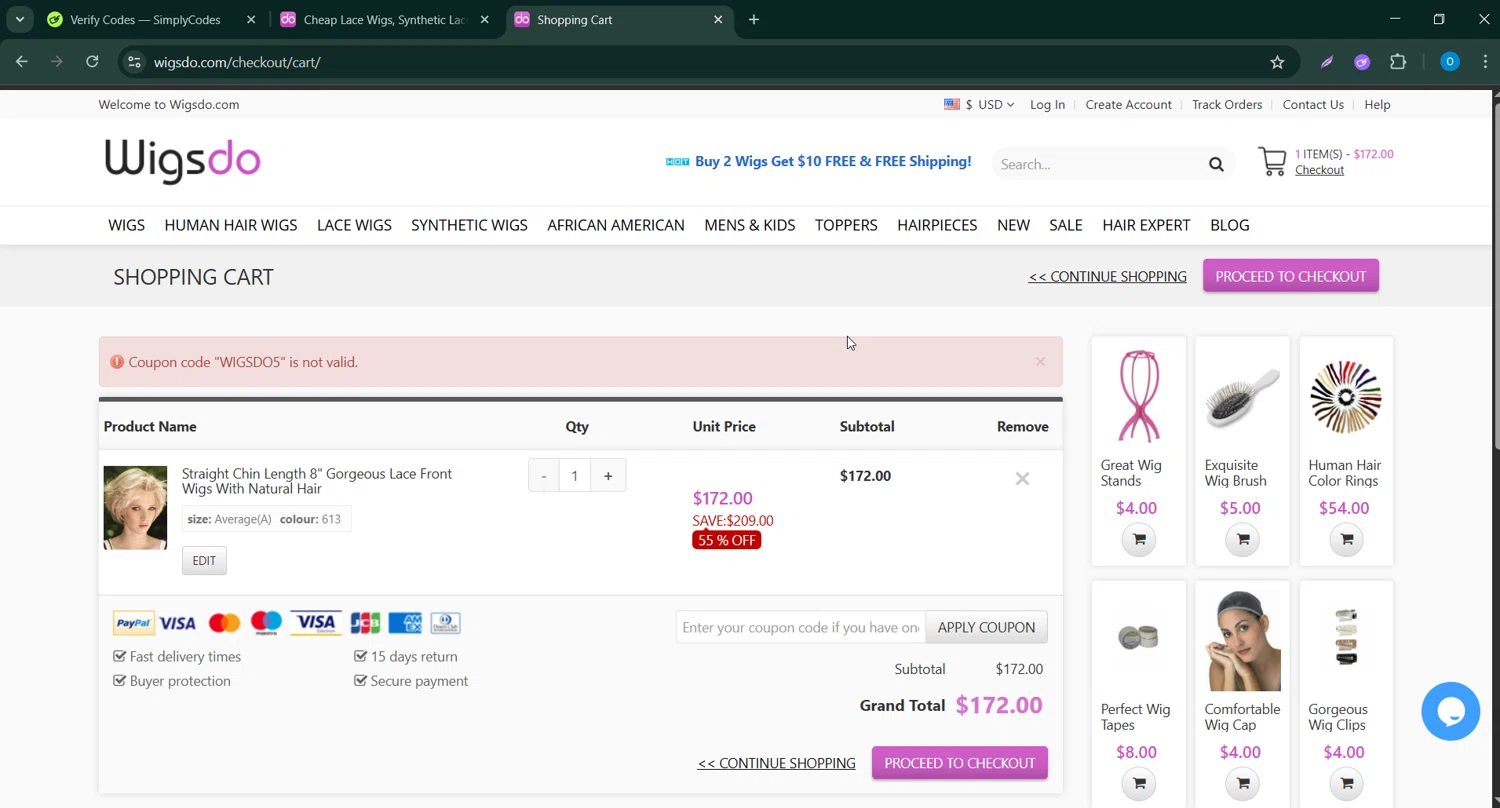
Task: Open the BLOG menu item
Action: 1230,225
